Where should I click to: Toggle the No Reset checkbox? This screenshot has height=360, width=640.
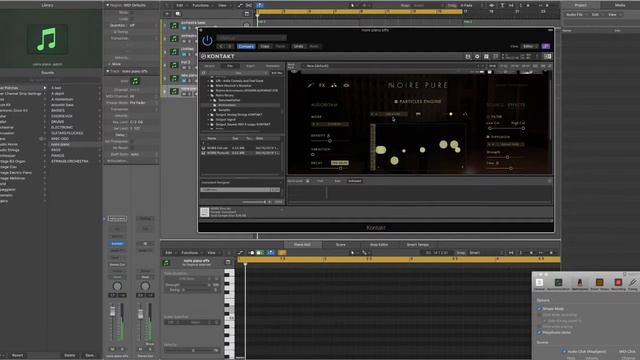click(x=131, y=148)
